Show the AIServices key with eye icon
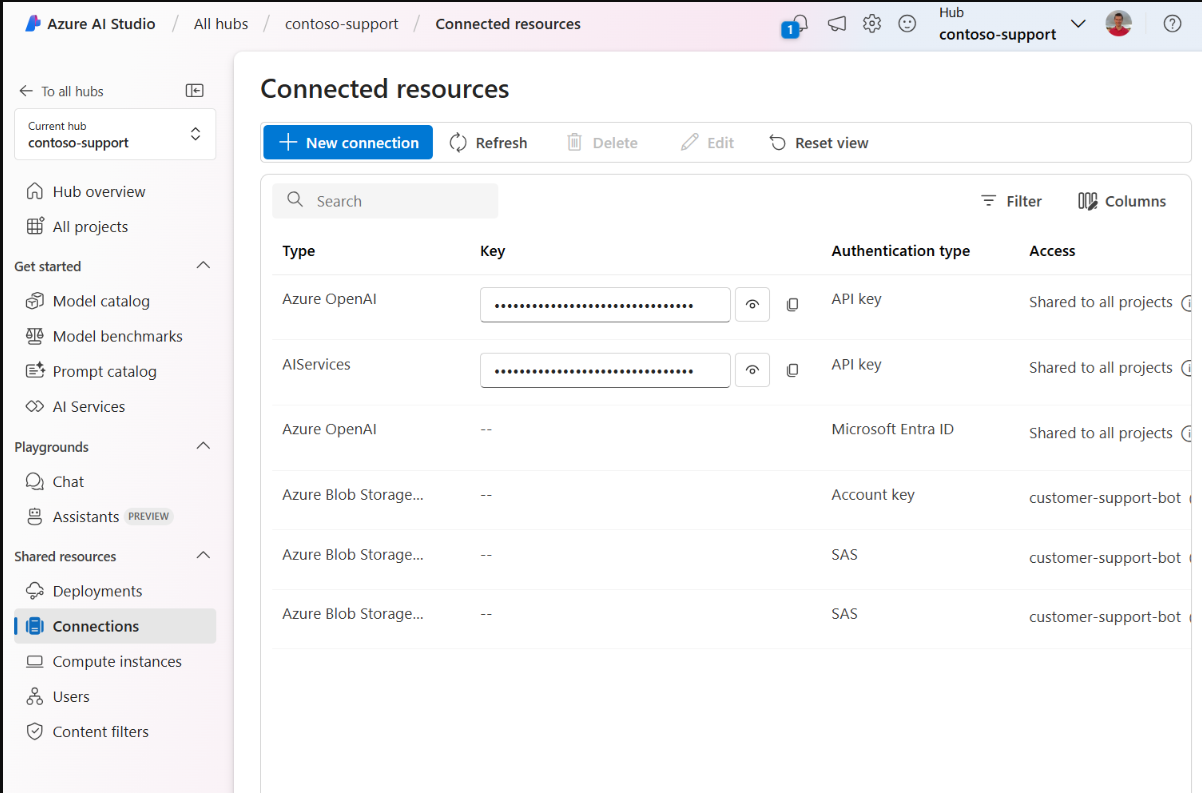1202x793 pixels. pos(752,370)
